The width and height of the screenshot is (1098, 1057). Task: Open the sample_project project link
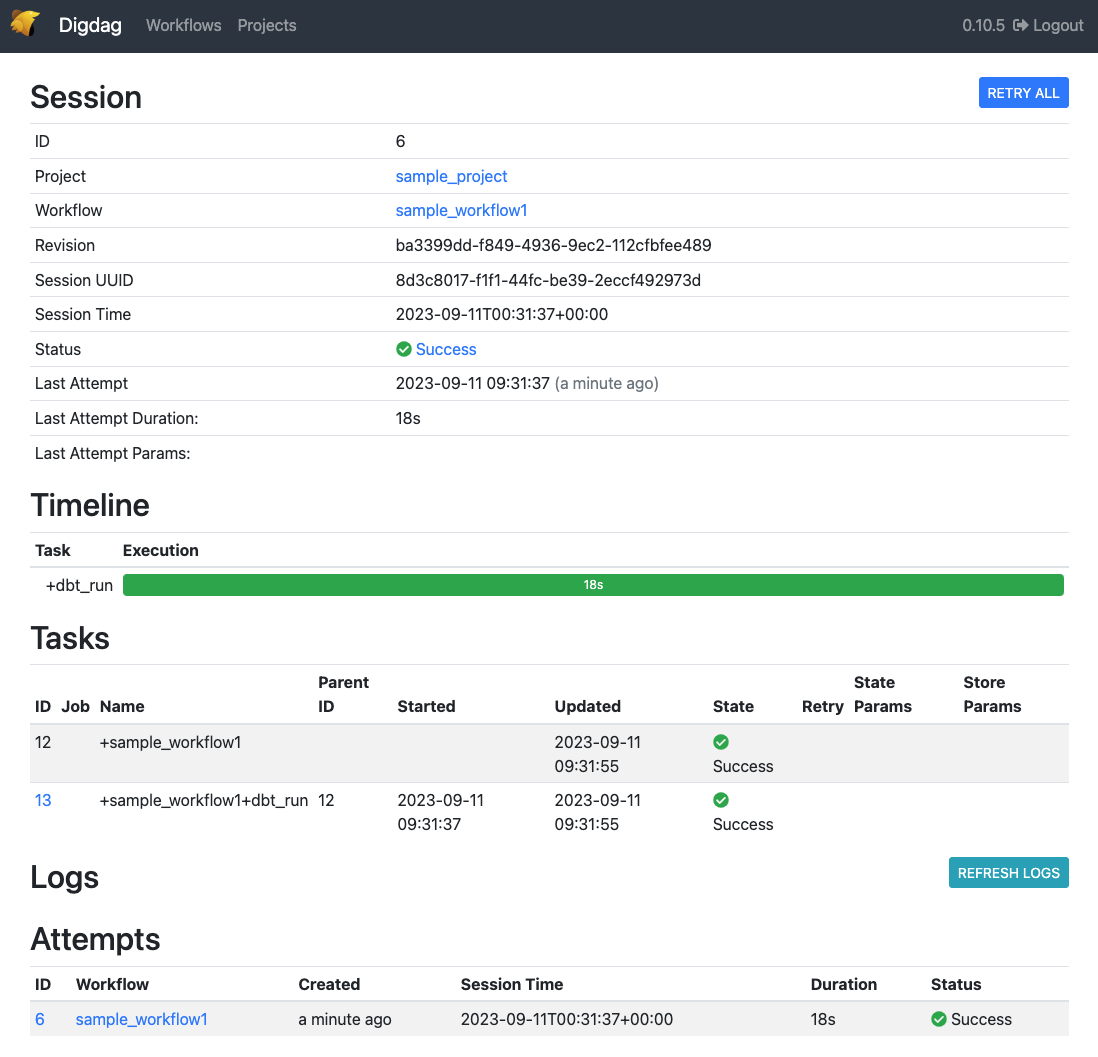(451, 176)
